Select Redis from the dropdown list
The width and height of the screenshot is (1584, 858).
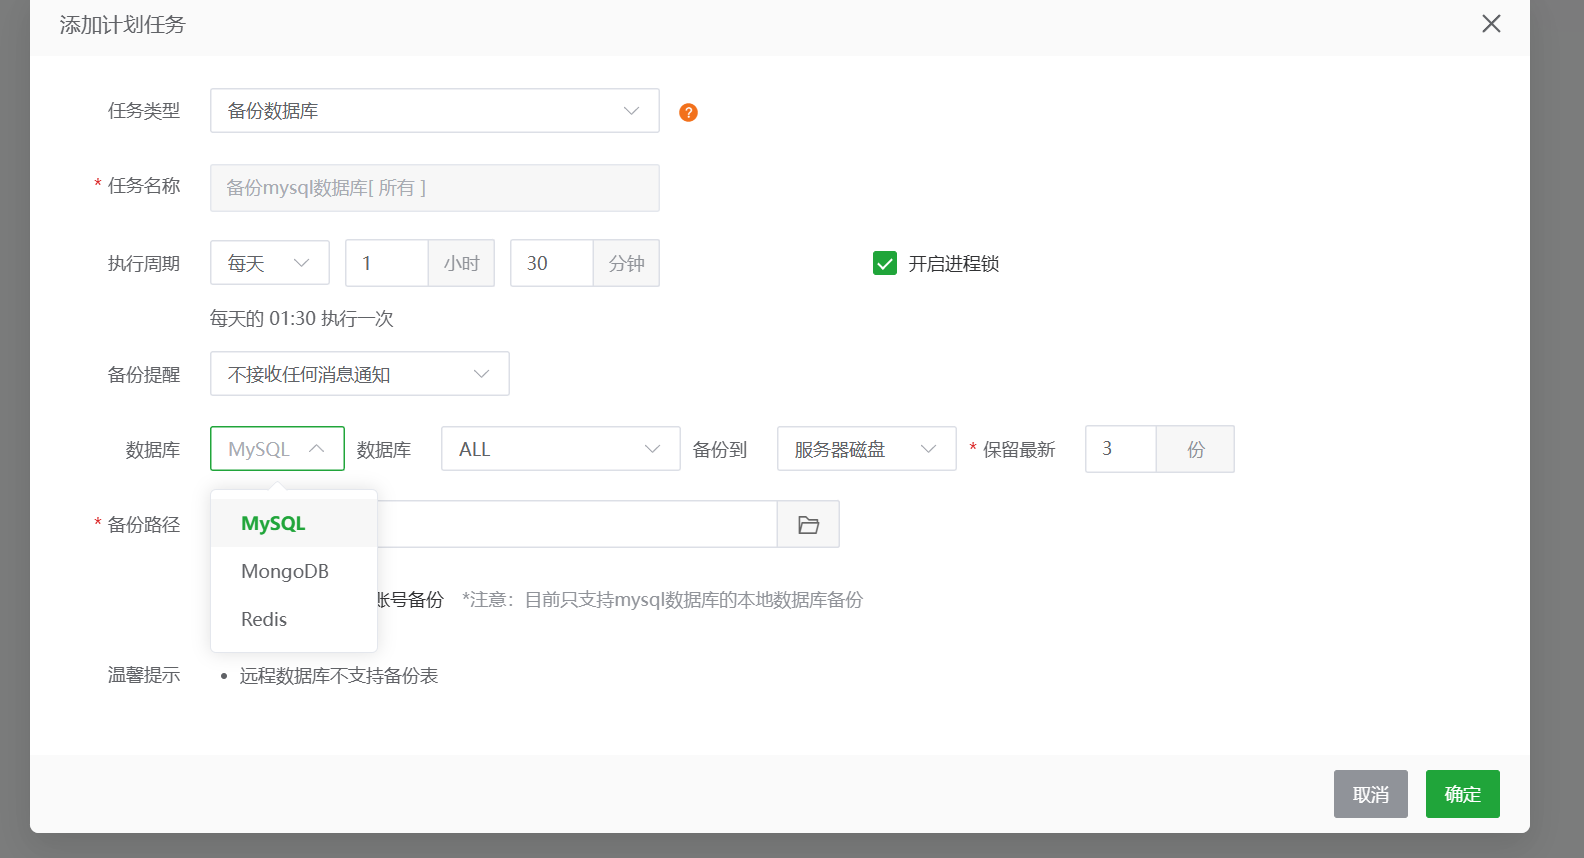(294, 619)
